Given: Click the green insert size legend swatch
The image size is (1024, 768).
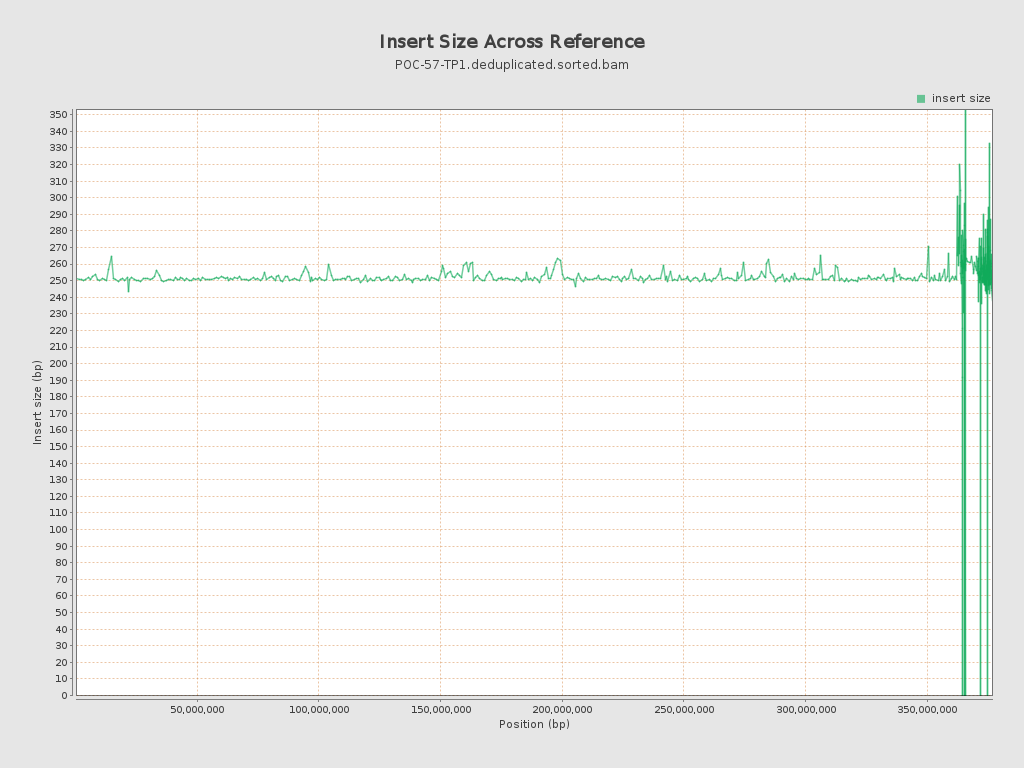Looking at the screenshot, I should point(921,99).
